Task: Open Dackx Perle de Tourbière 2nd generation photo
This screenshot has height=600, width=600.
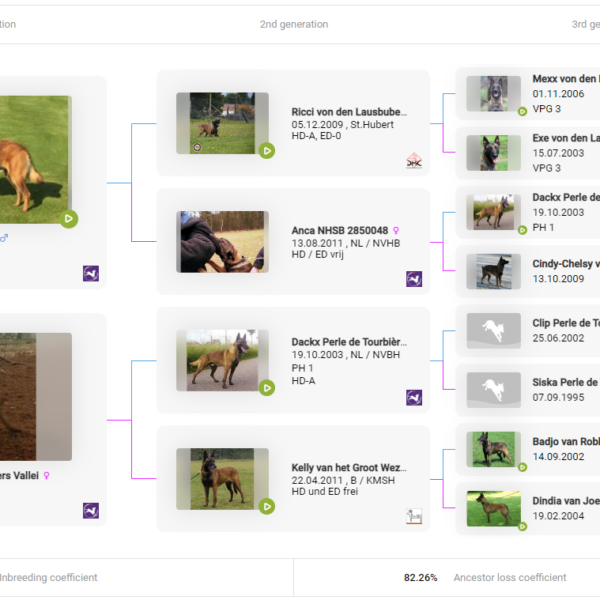Action: coord(222,360)
